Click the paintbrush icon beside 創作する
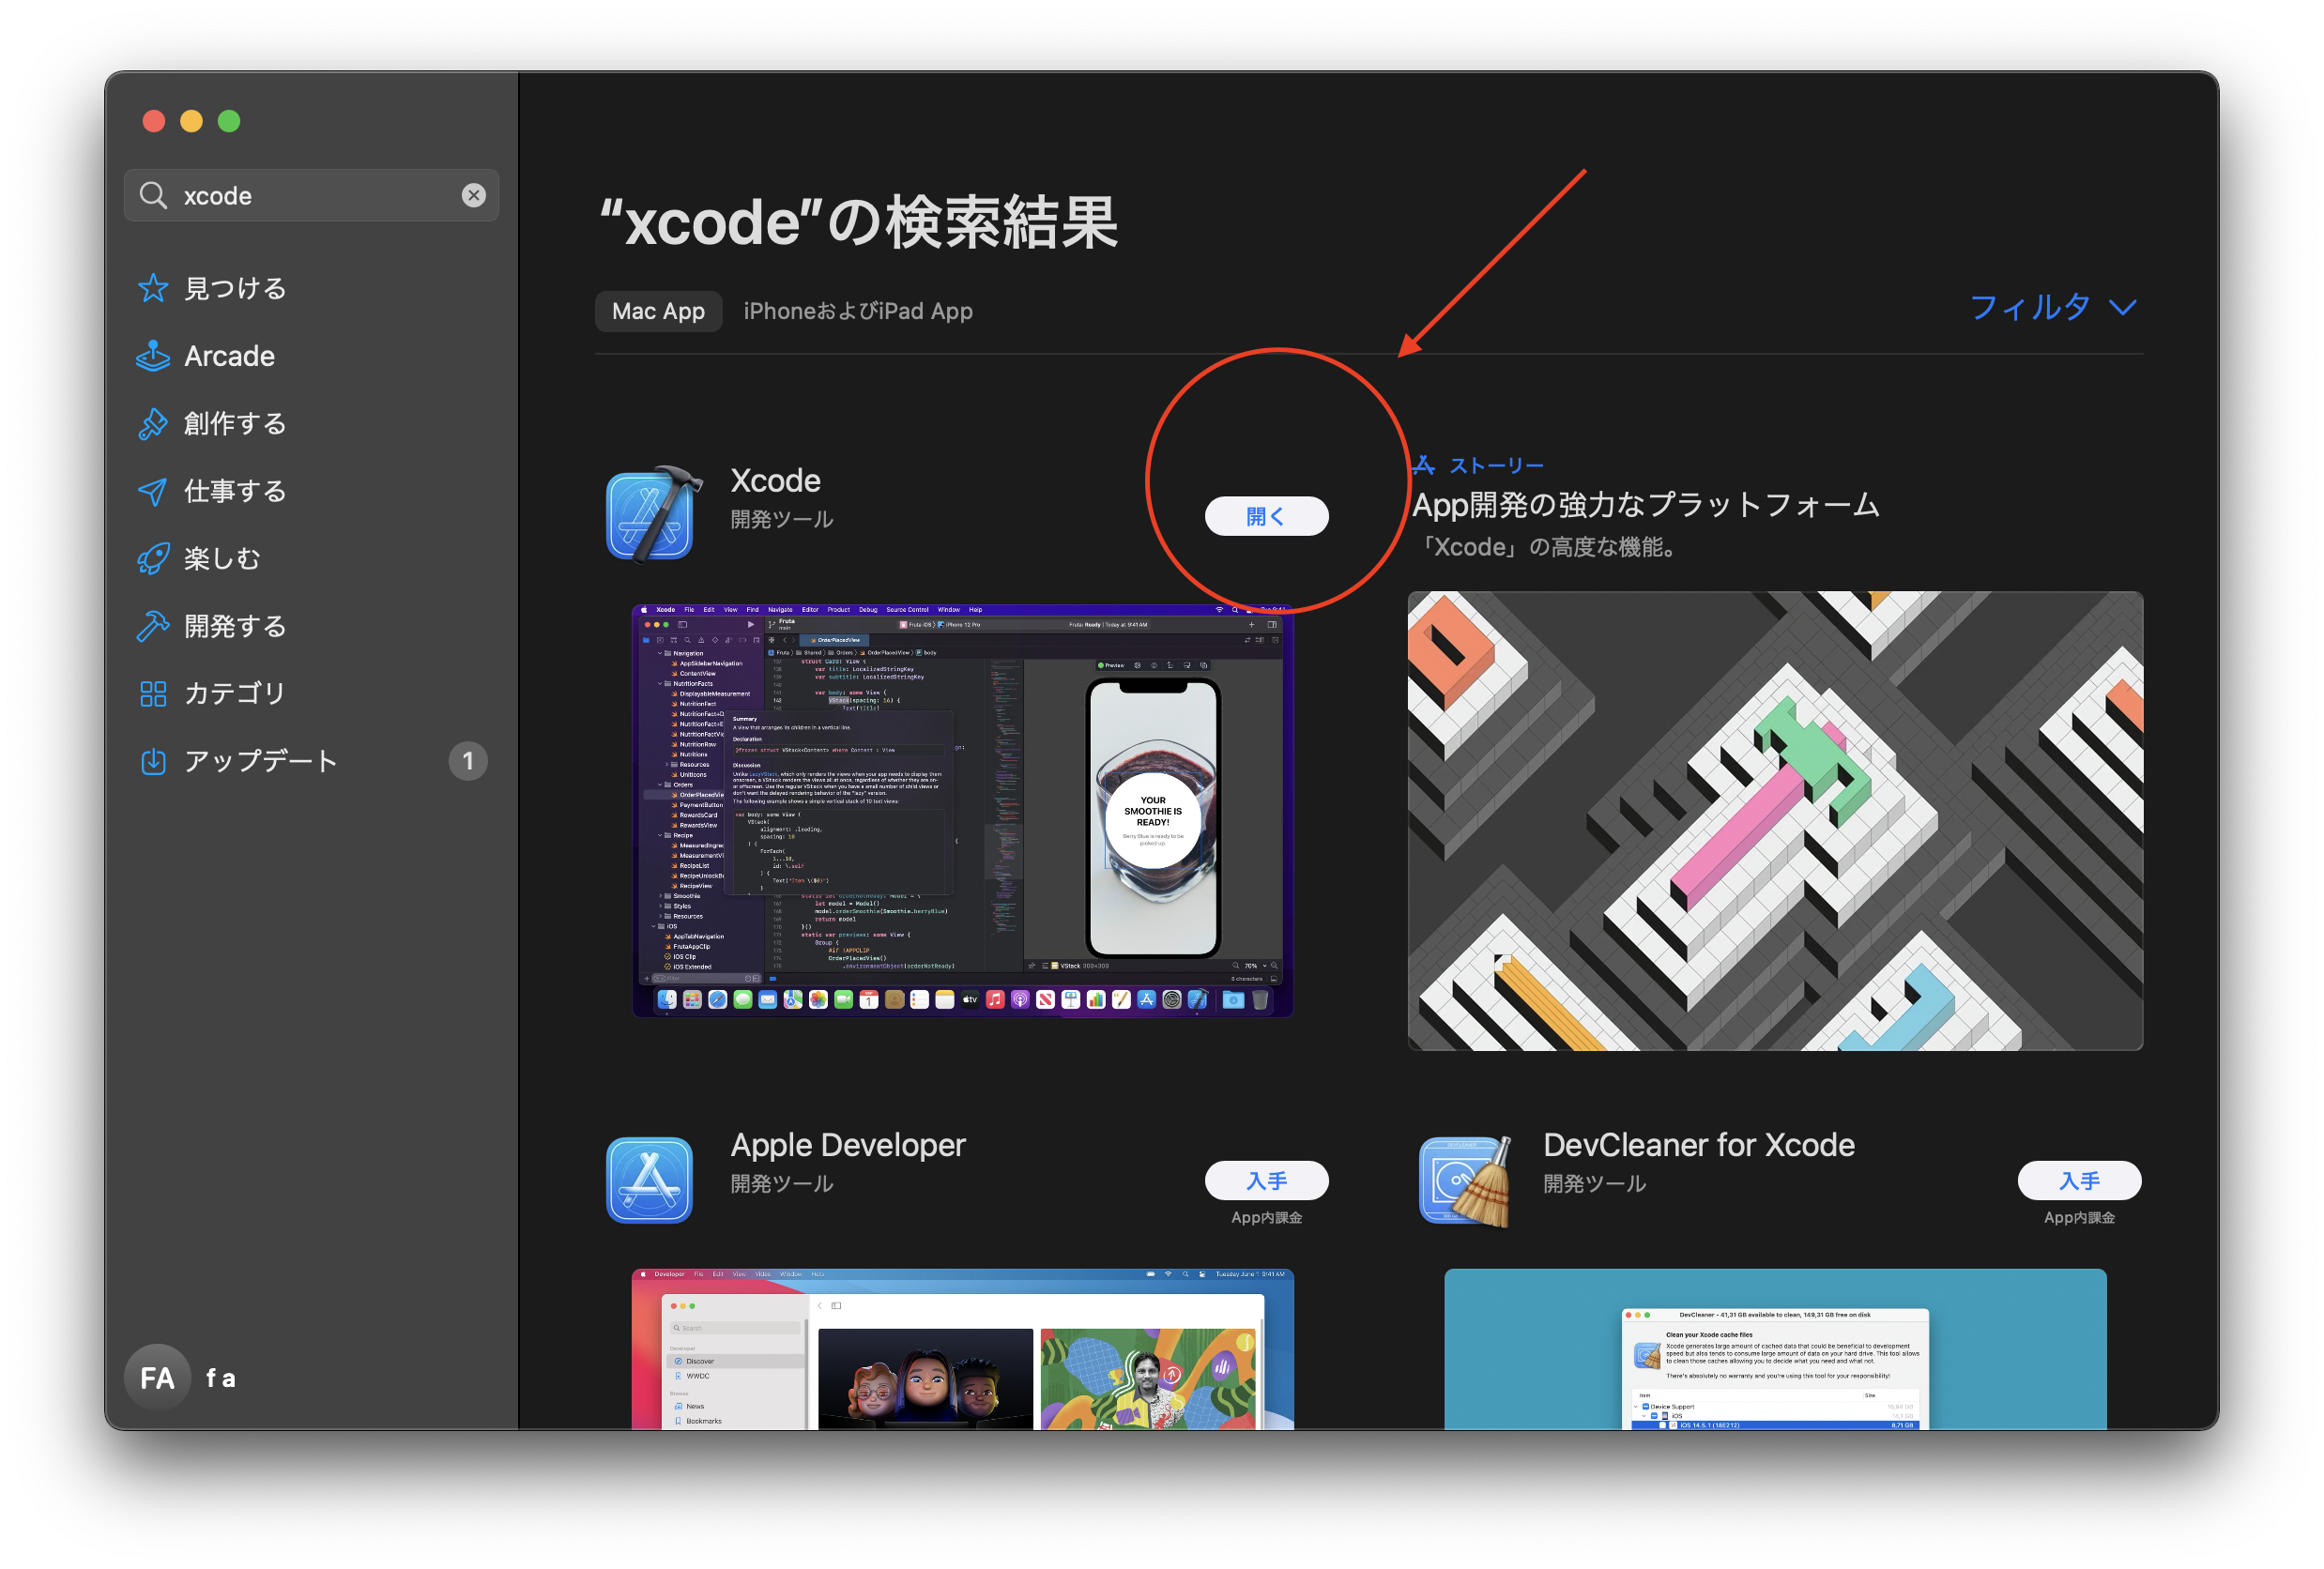Viewport: 2324px width, 1569px height. [153, 423]
